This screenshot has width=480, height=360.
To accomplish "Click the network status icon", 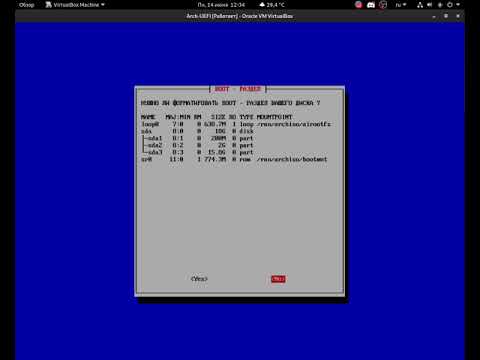I will click(420, 5).
